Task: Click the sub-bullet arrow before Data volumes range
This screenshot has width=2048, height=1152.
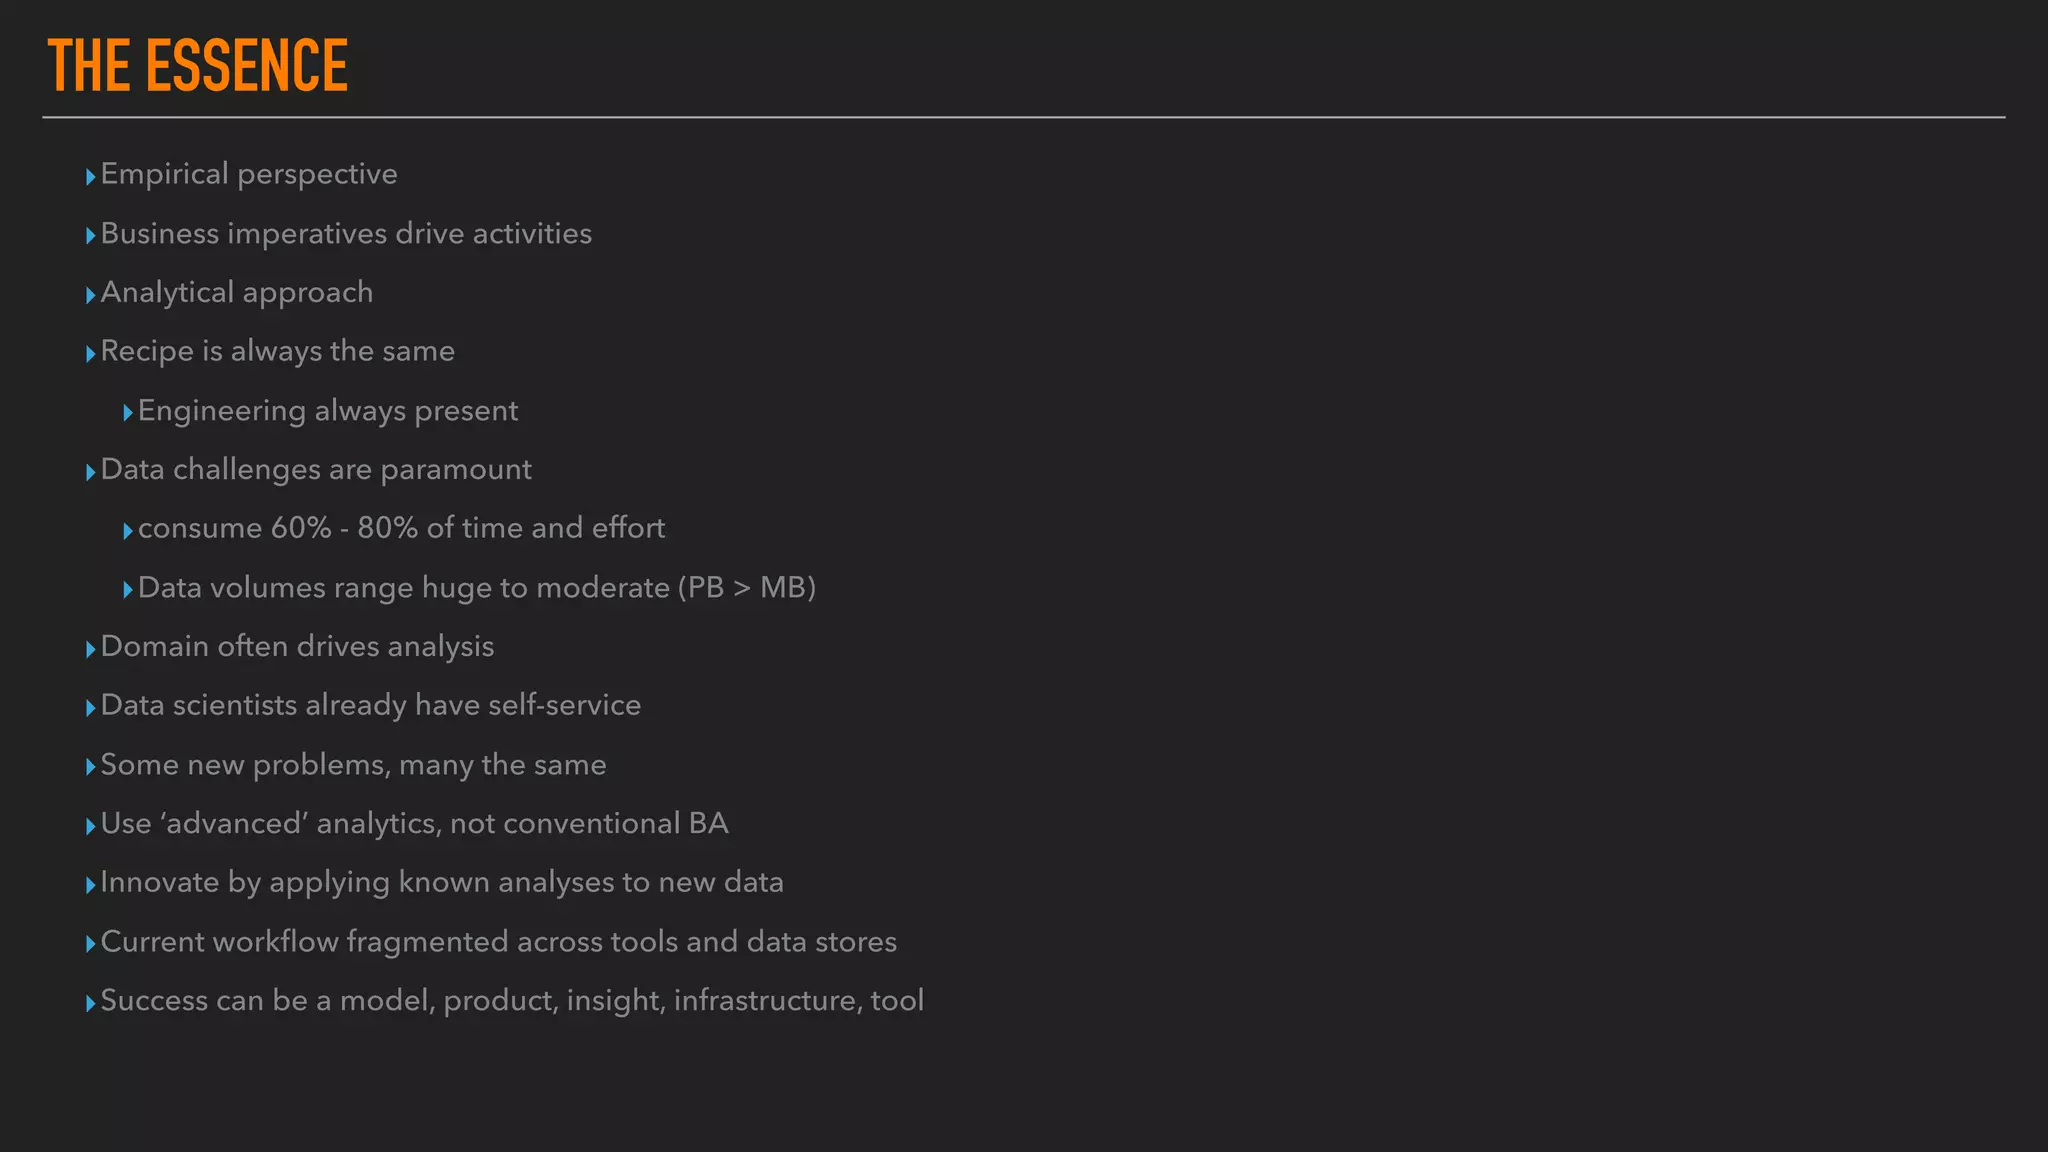Action: point(128,590)
